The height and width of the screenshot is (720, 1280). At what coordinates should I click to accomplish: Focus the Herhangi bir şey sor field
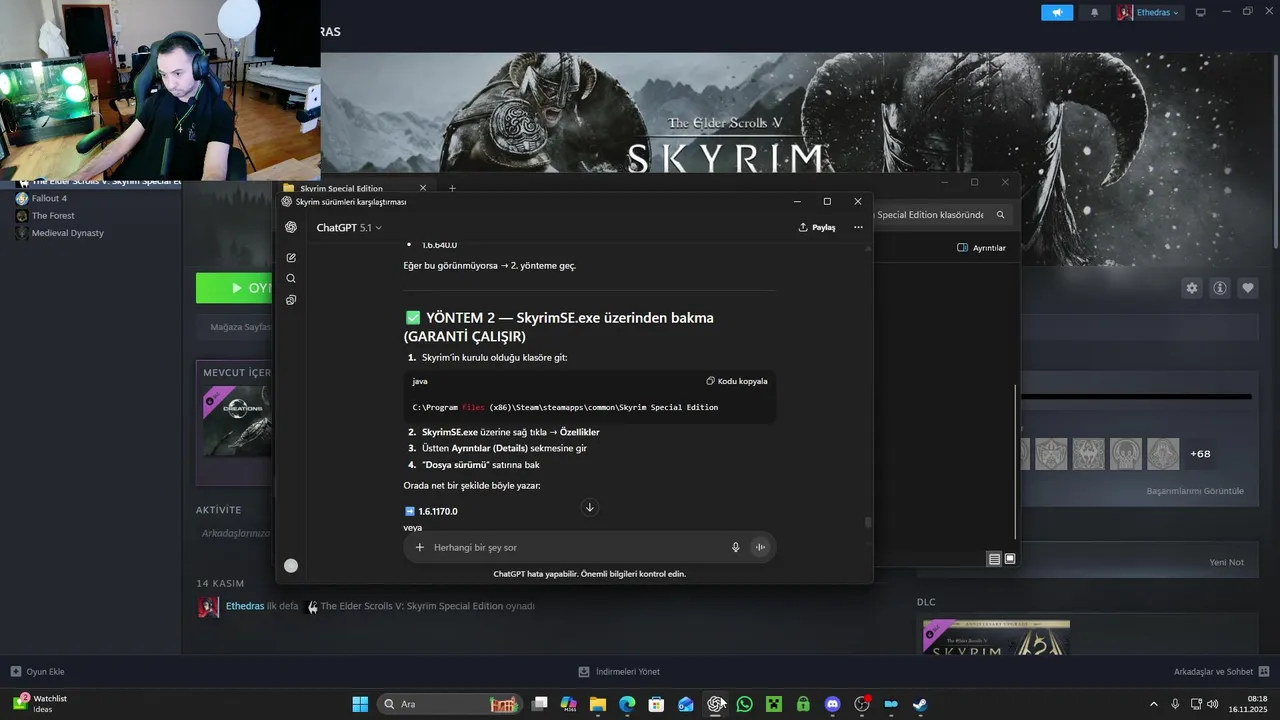click(x=575, y=547)
